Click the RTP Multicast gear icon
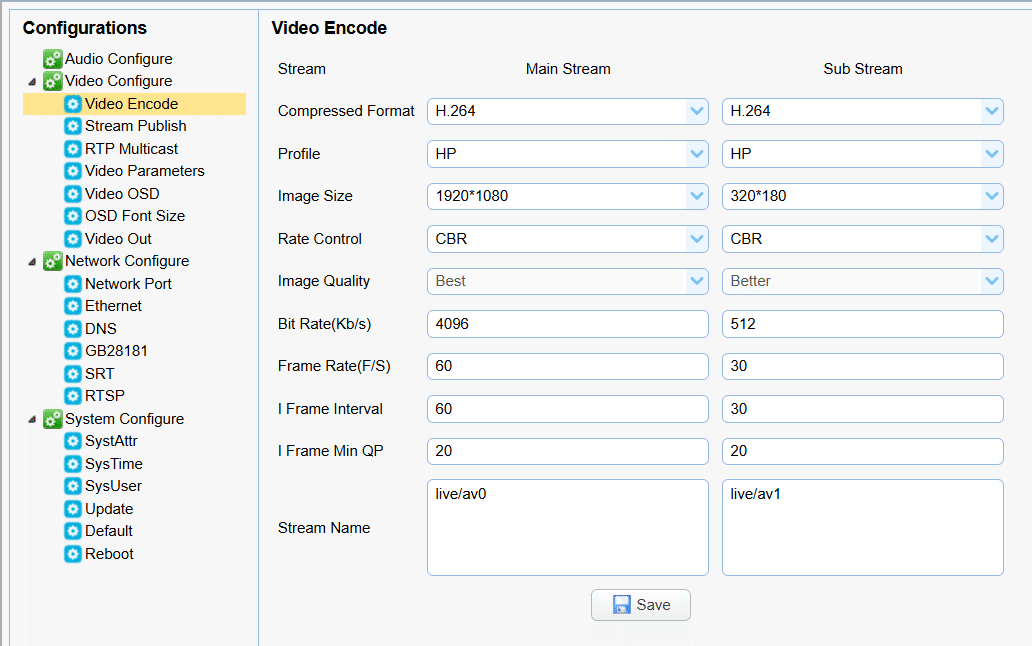 pos(73,149)
